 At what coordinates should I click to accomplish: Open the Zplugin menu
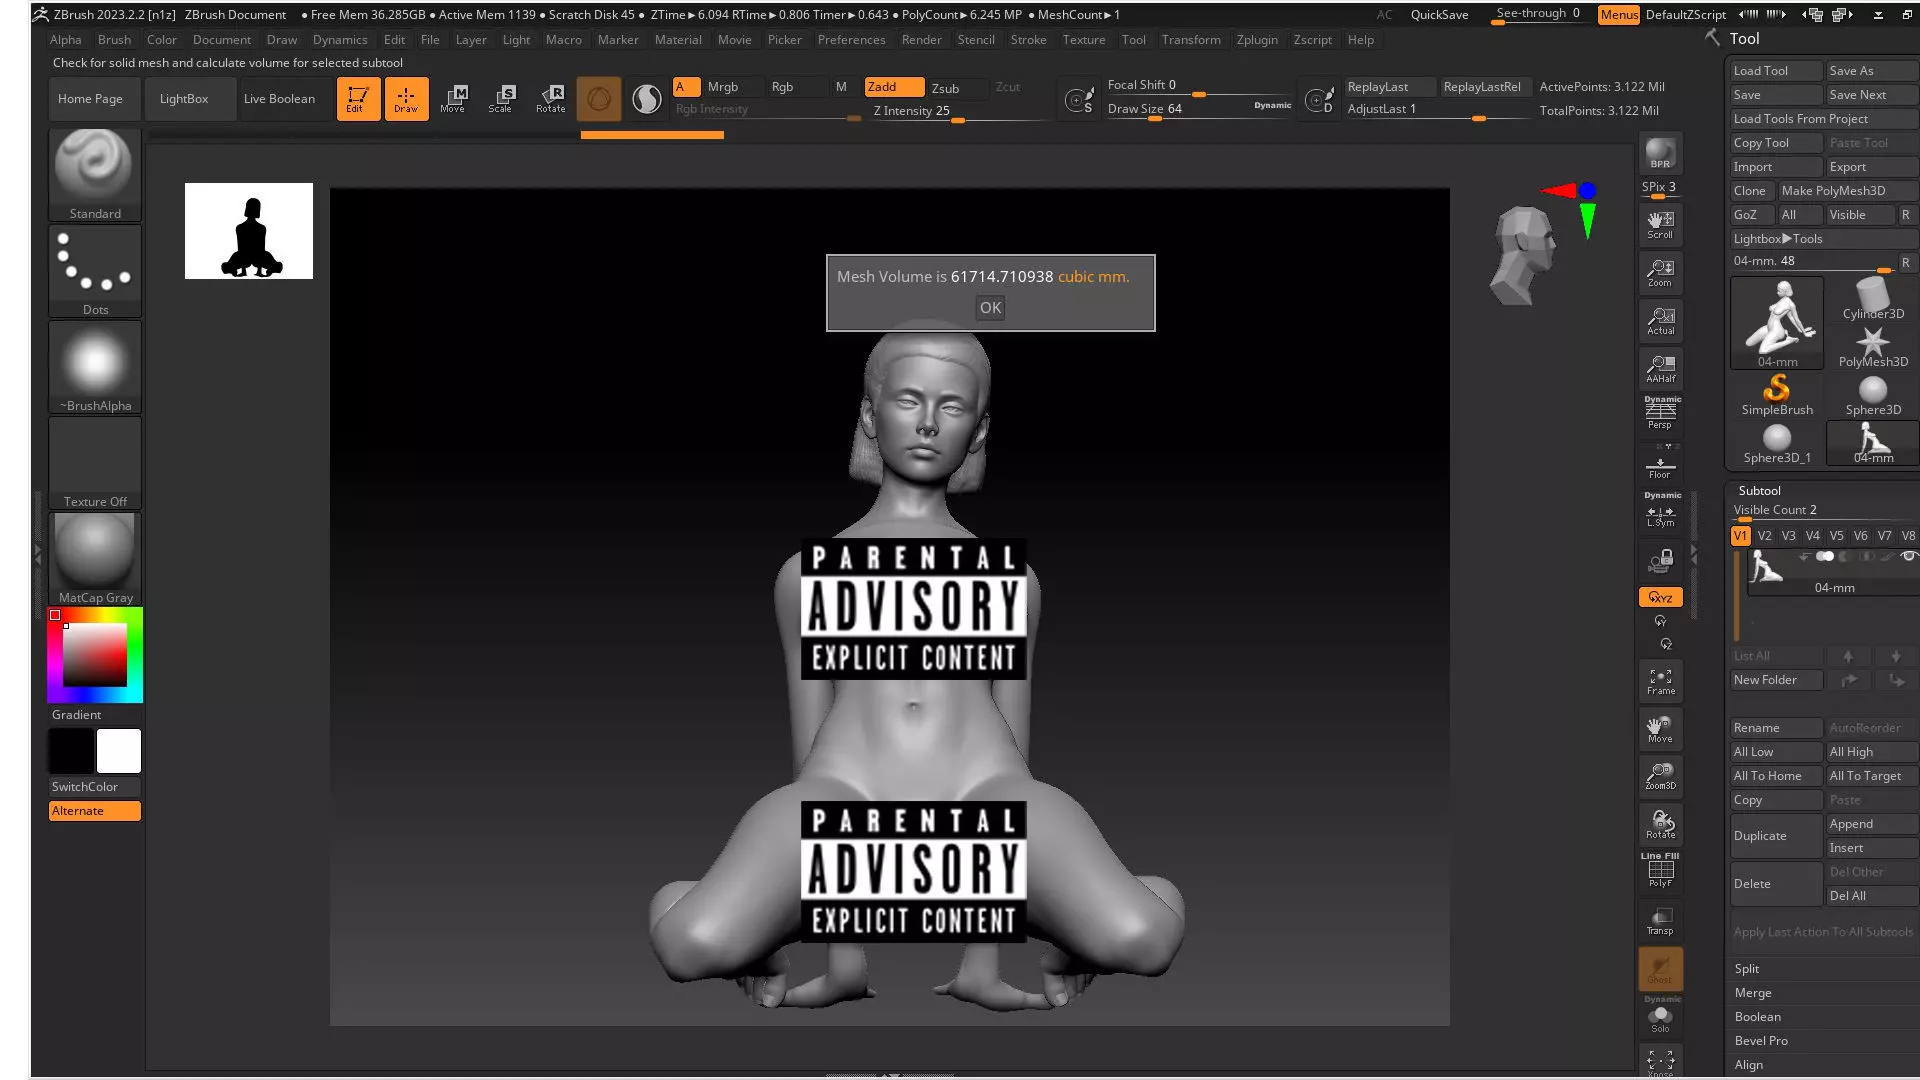1257,40
